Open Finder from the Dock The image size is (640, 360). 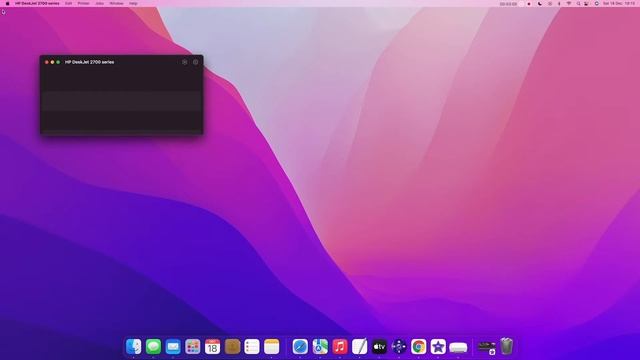pos(133,347)
